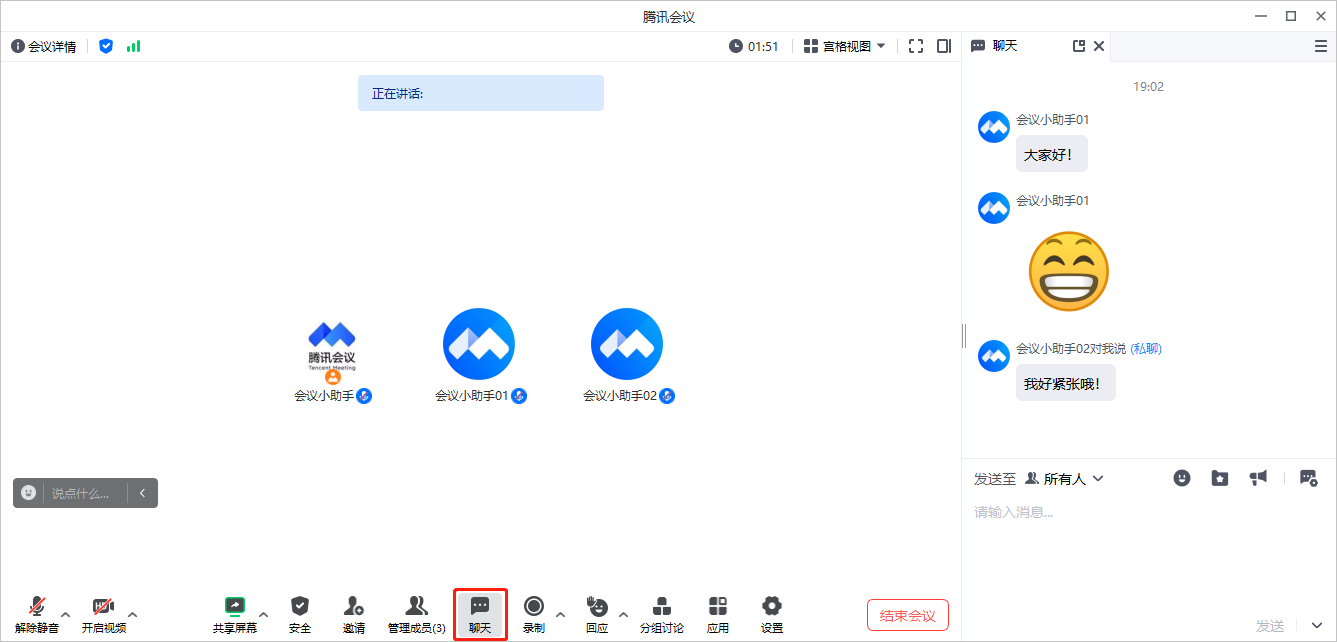Open manage members (管理成员)
1337x642 pixels.
pos(417,615)
